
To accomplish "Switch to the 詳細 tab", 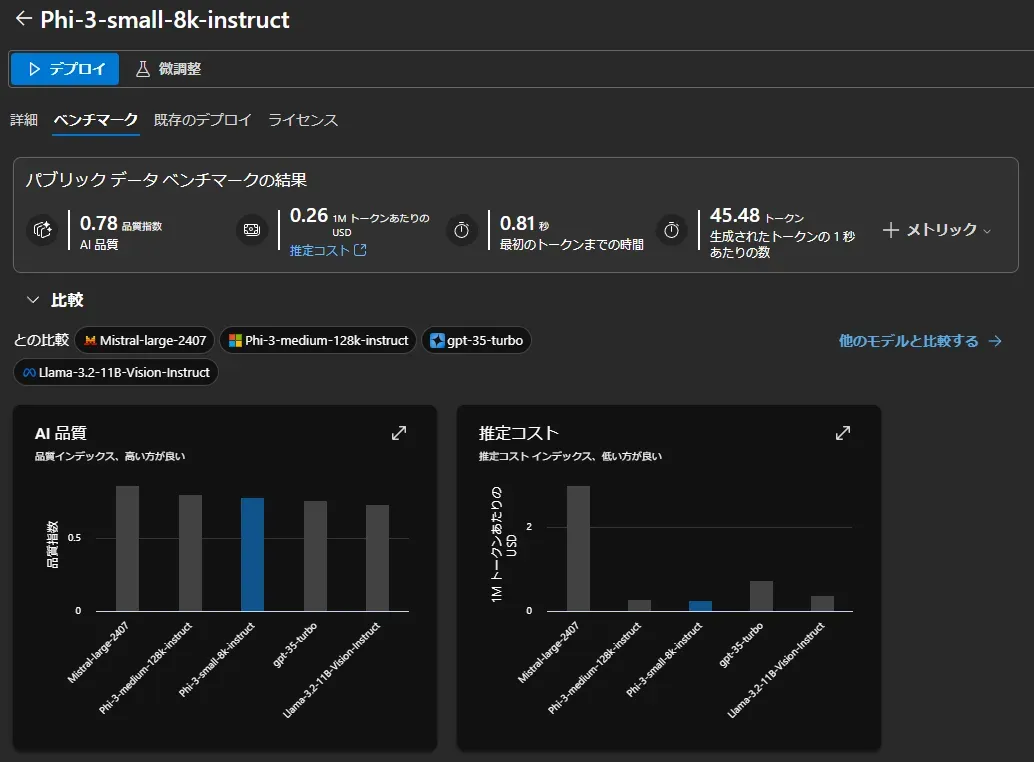I will click(24, 119).
